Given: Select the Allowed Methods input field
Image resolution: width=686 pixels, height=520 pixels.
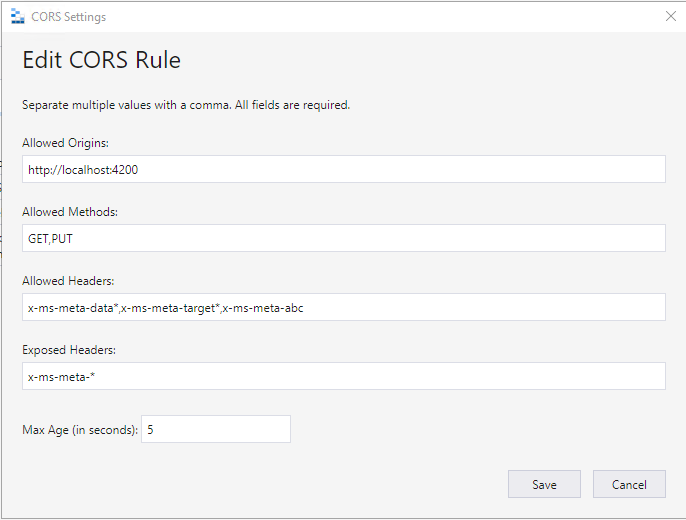Looking at the screenshot, I should (x=344, y=238).
